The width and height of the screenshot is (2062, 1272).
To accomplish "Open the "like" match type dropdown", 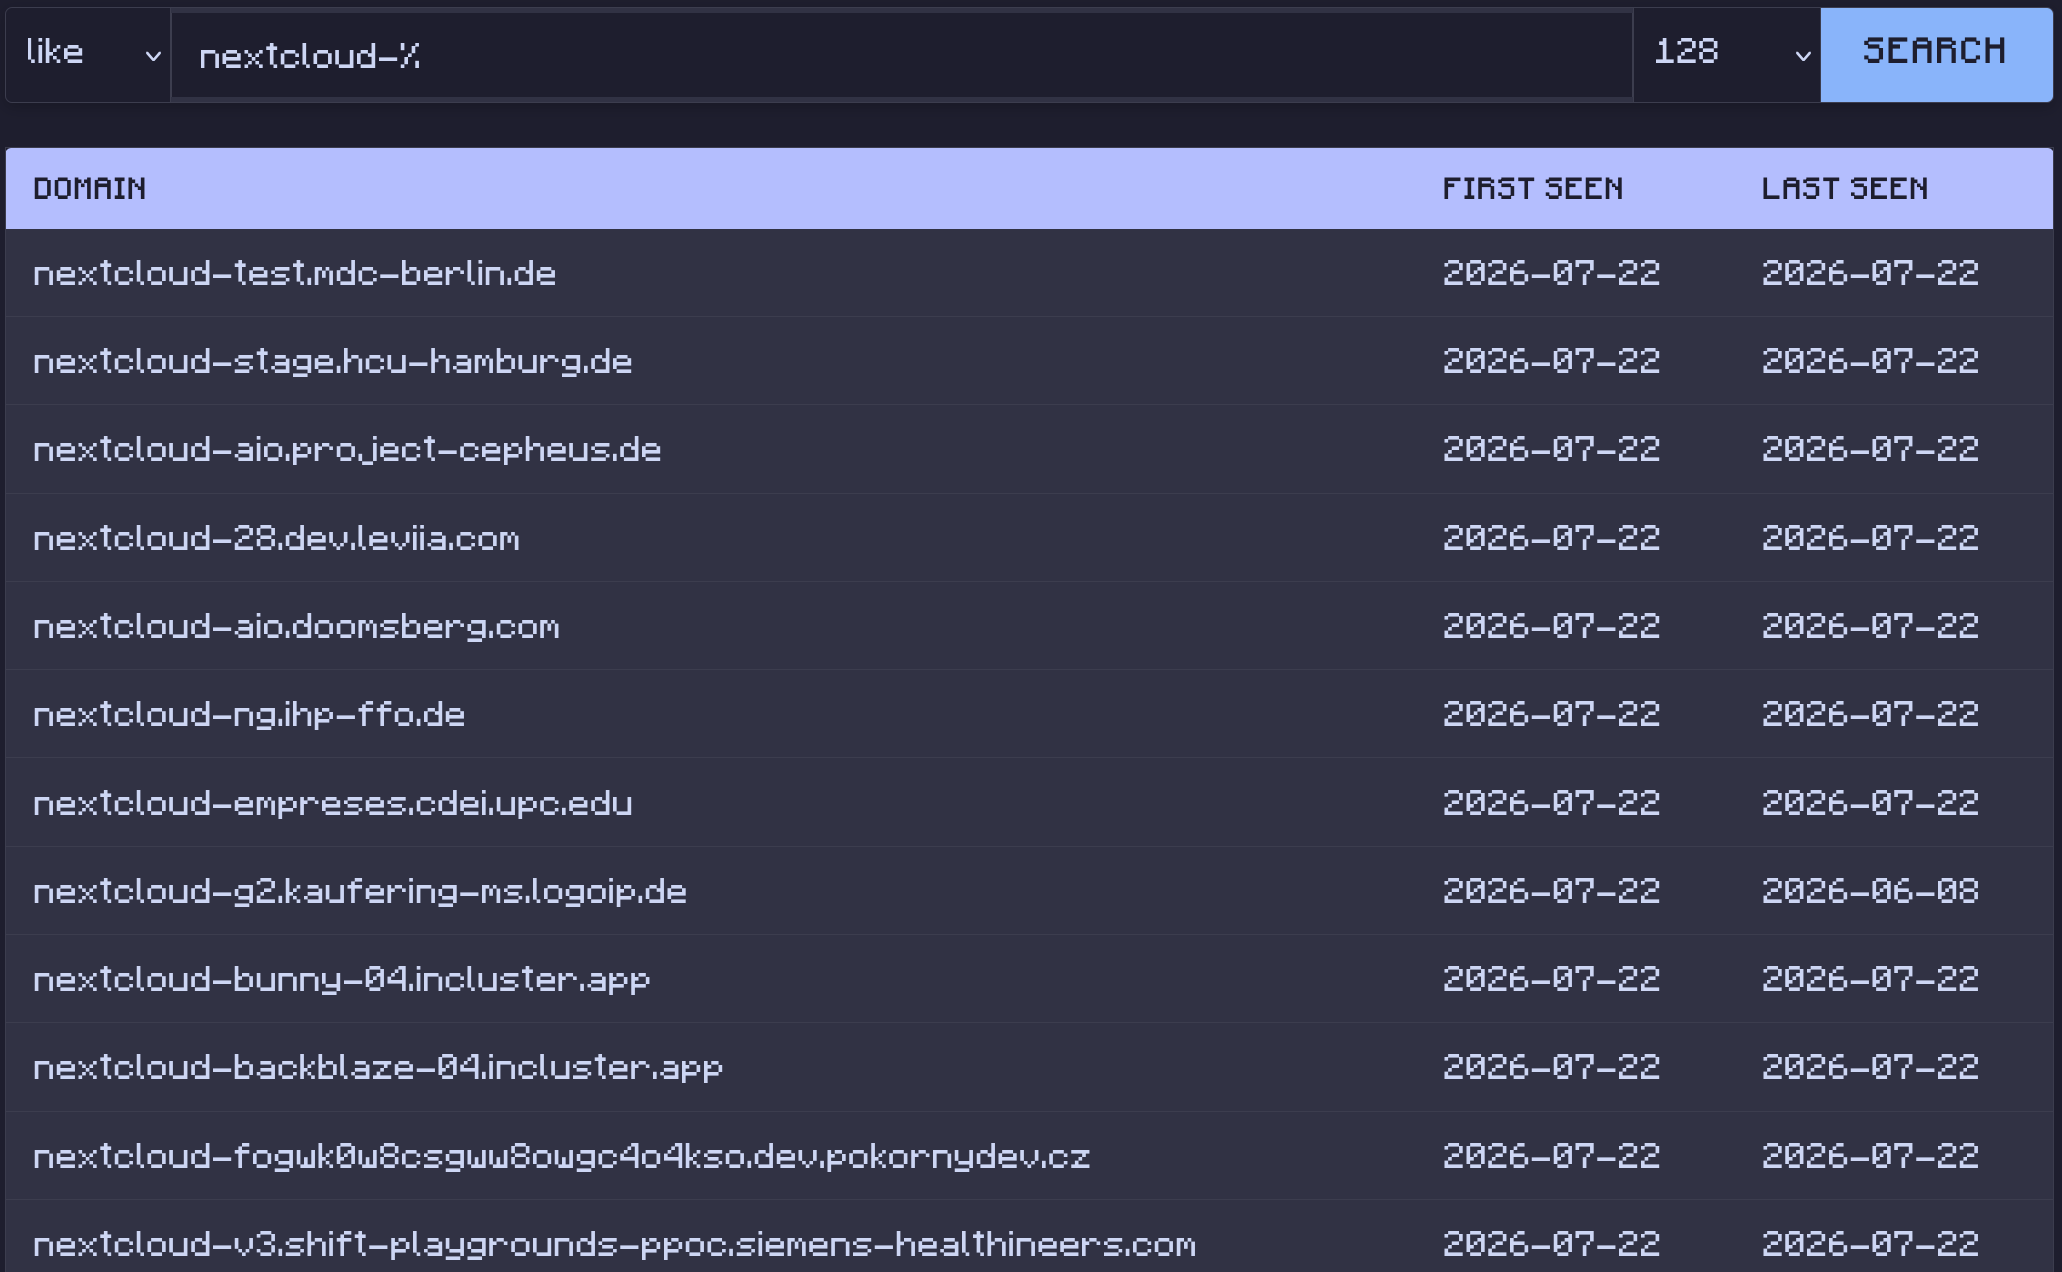I will point(89,55).
